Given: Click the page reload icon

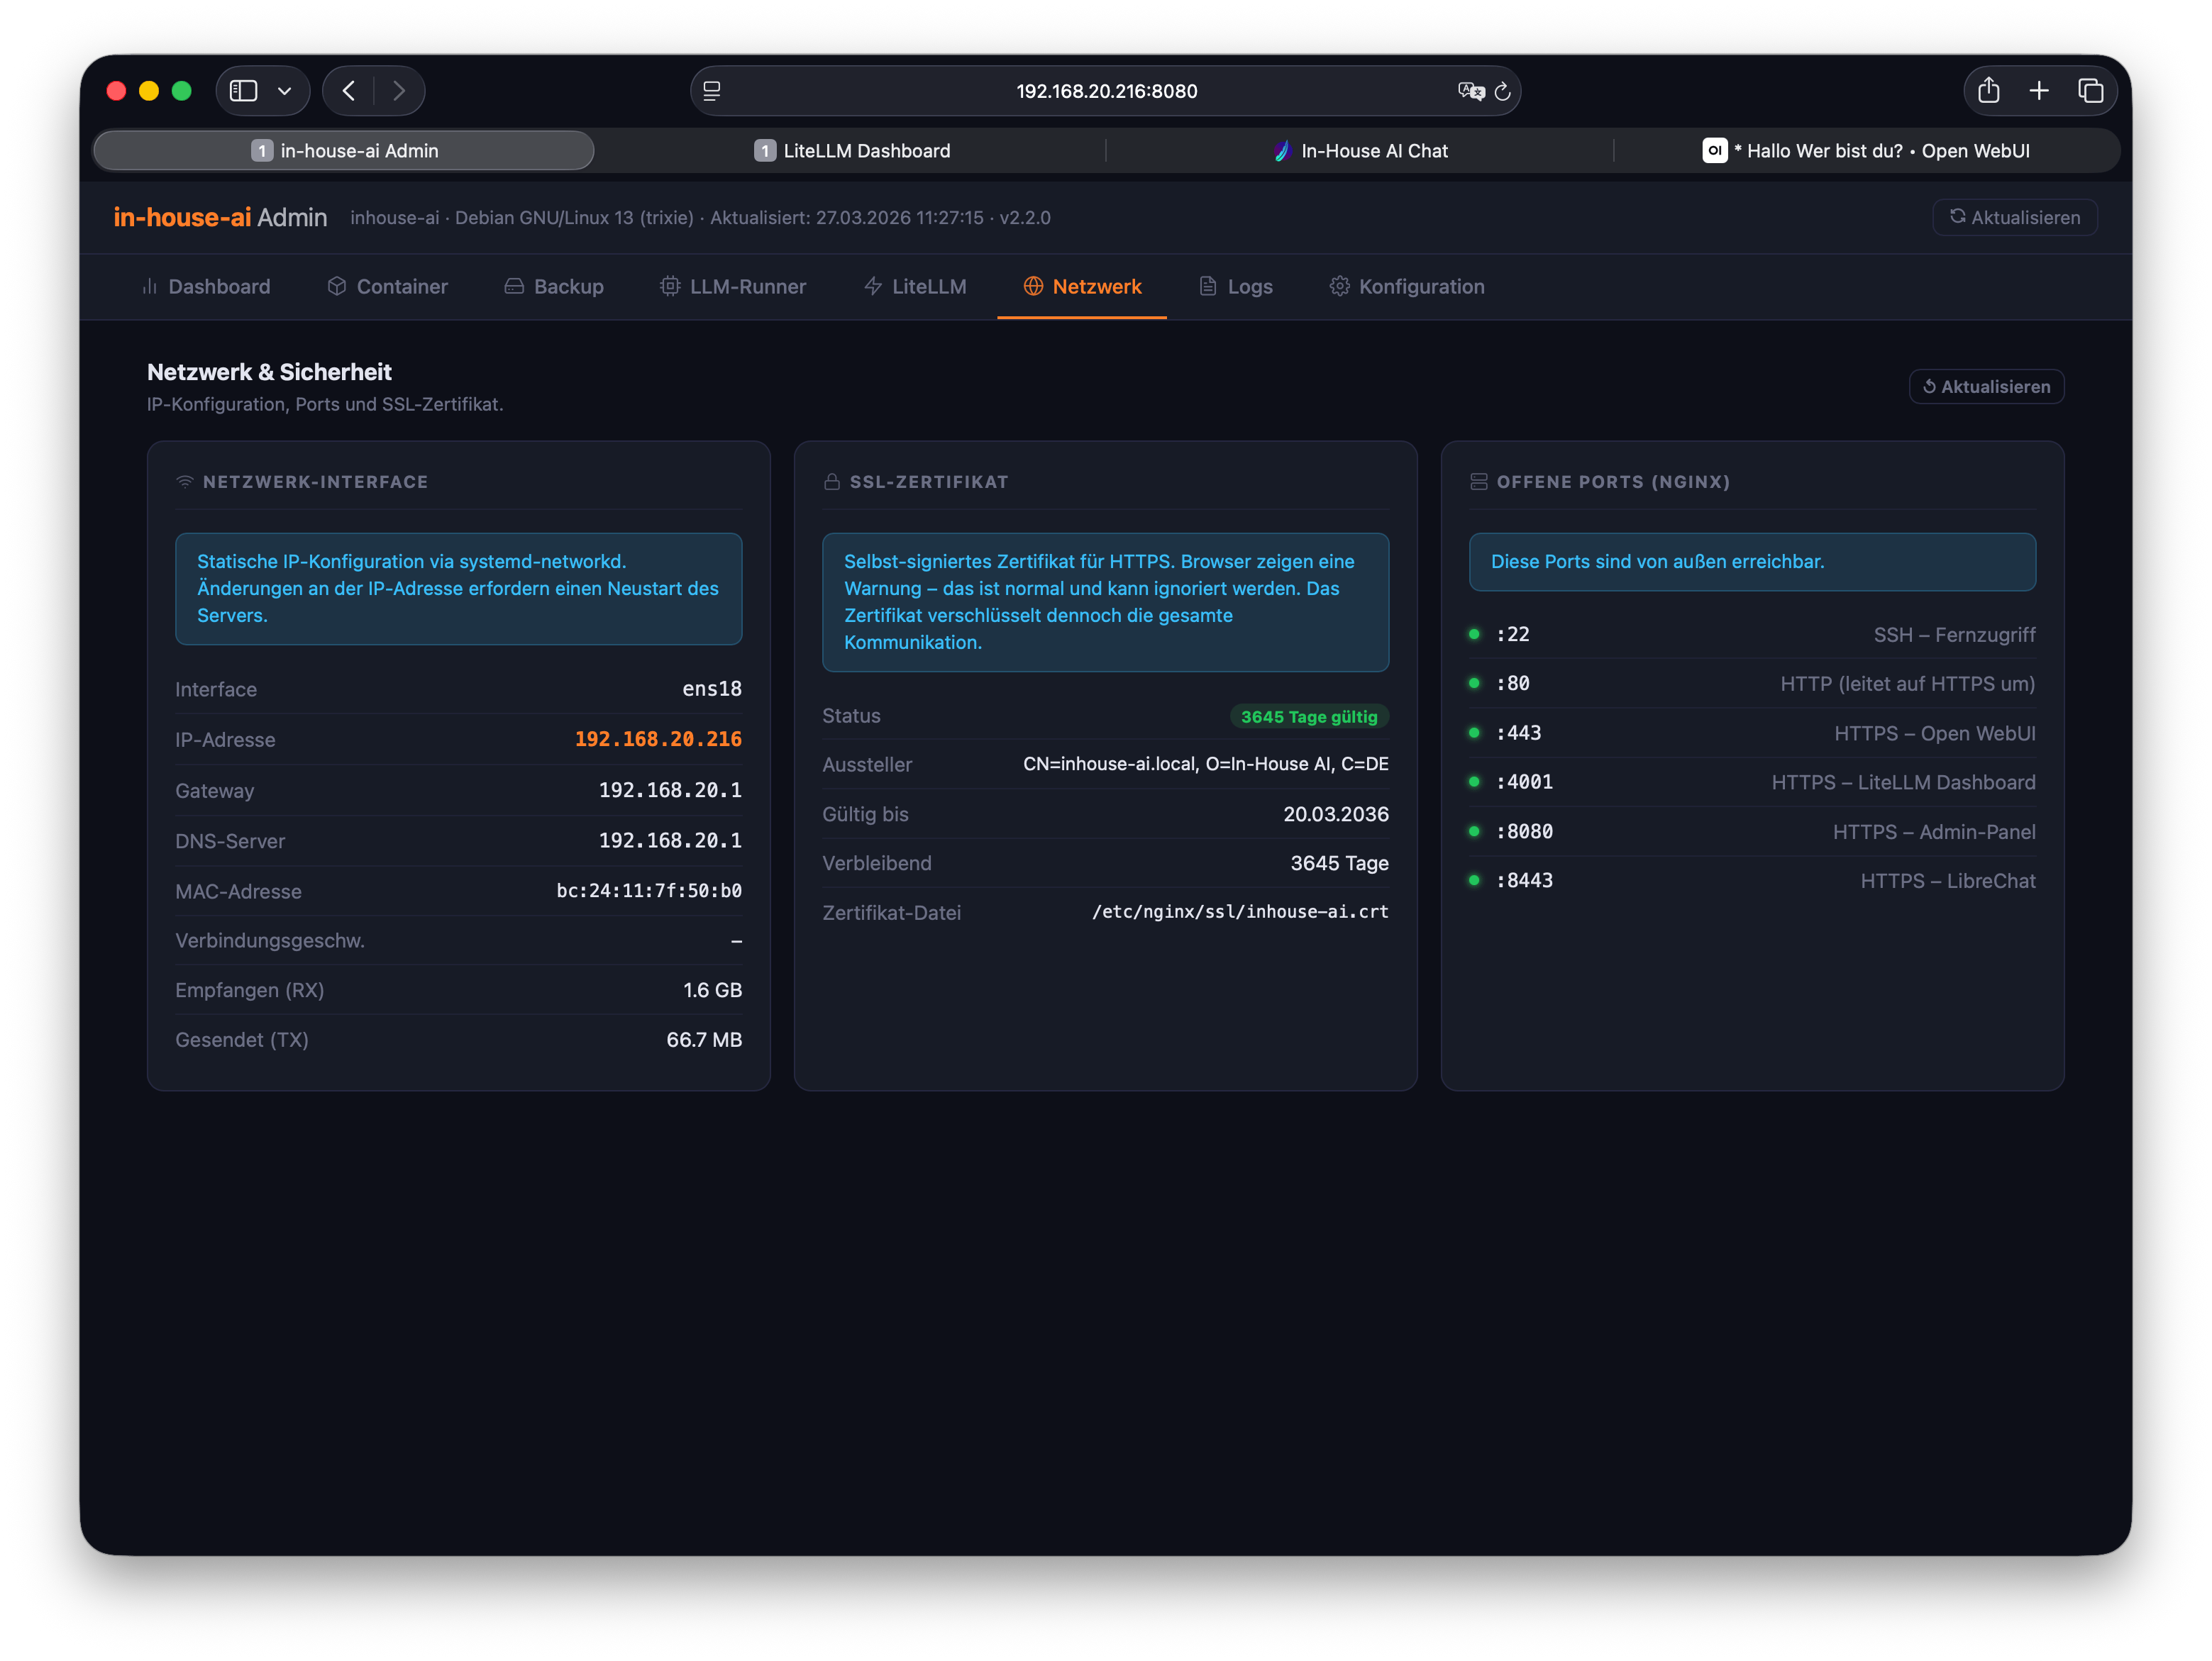Looking at the screenshot, I should 1502,92.
